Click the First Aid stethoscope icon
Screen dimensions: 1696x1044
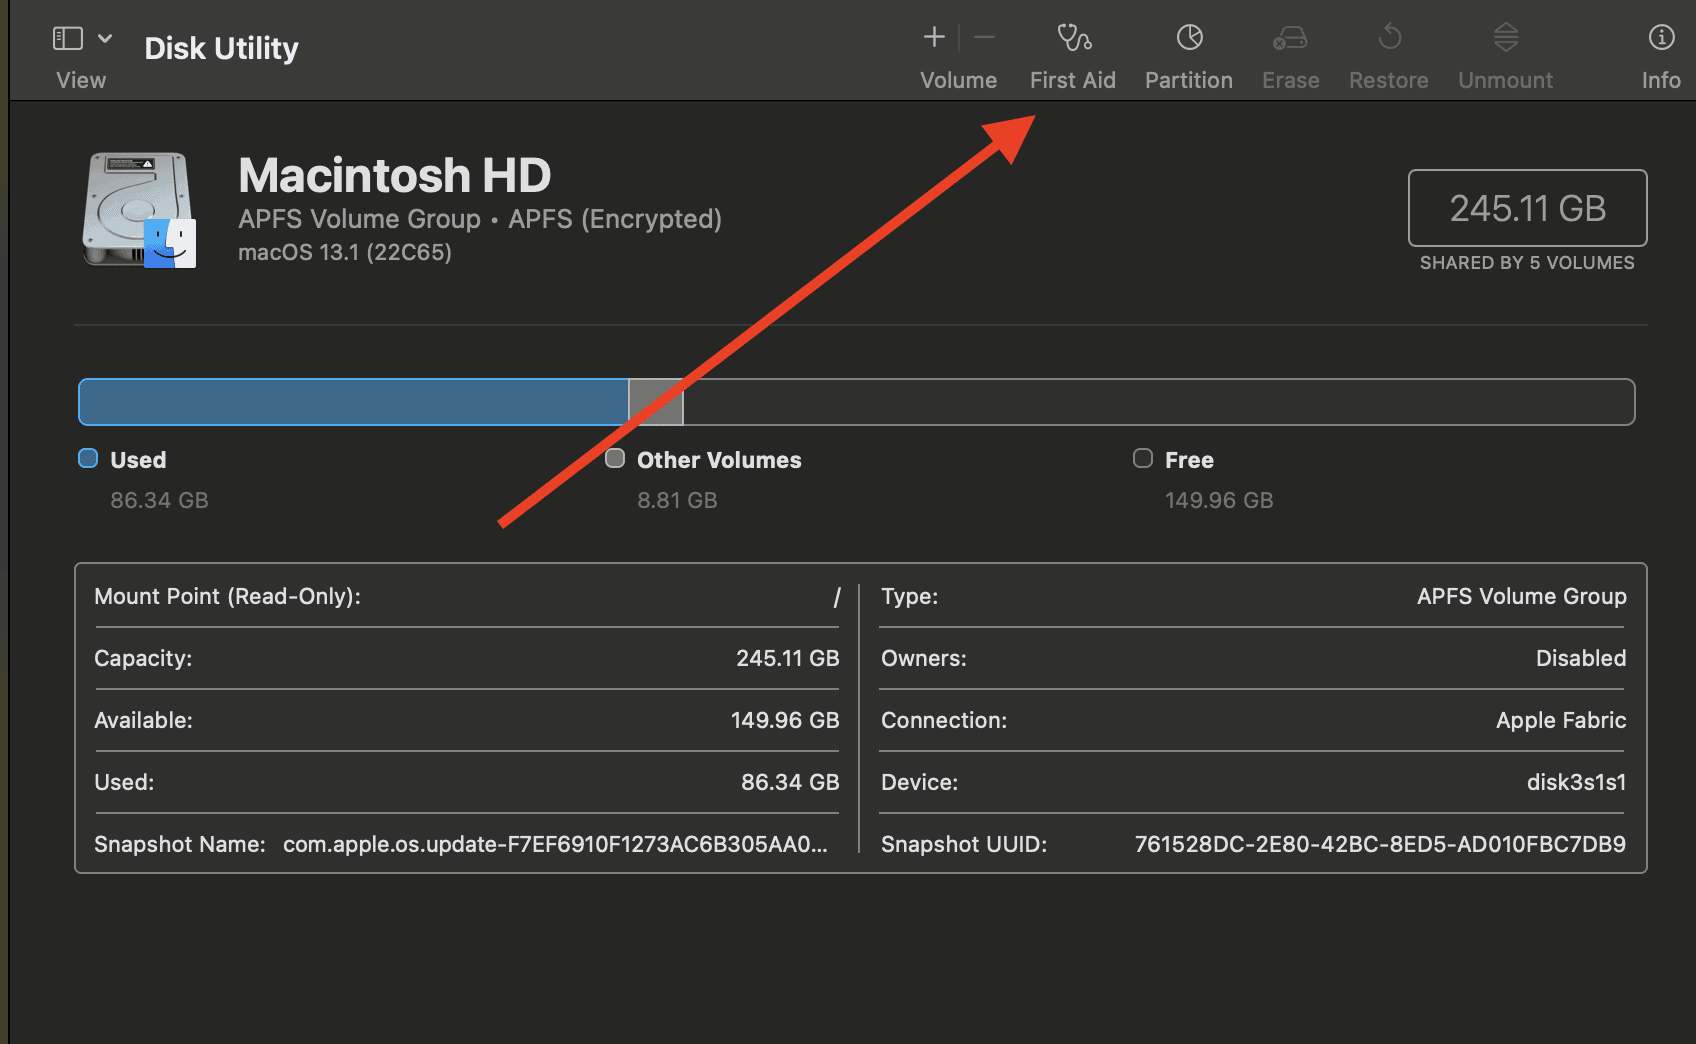point(1074,38)
